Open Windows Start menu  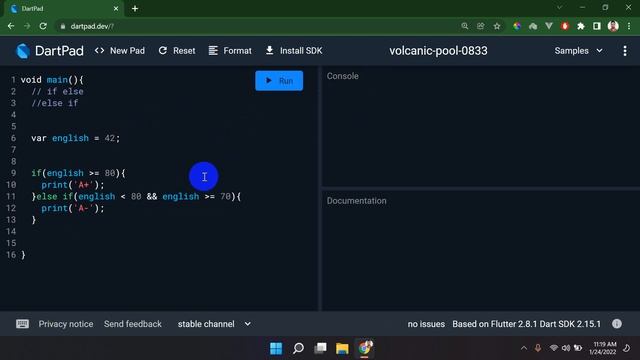[276, 348]
